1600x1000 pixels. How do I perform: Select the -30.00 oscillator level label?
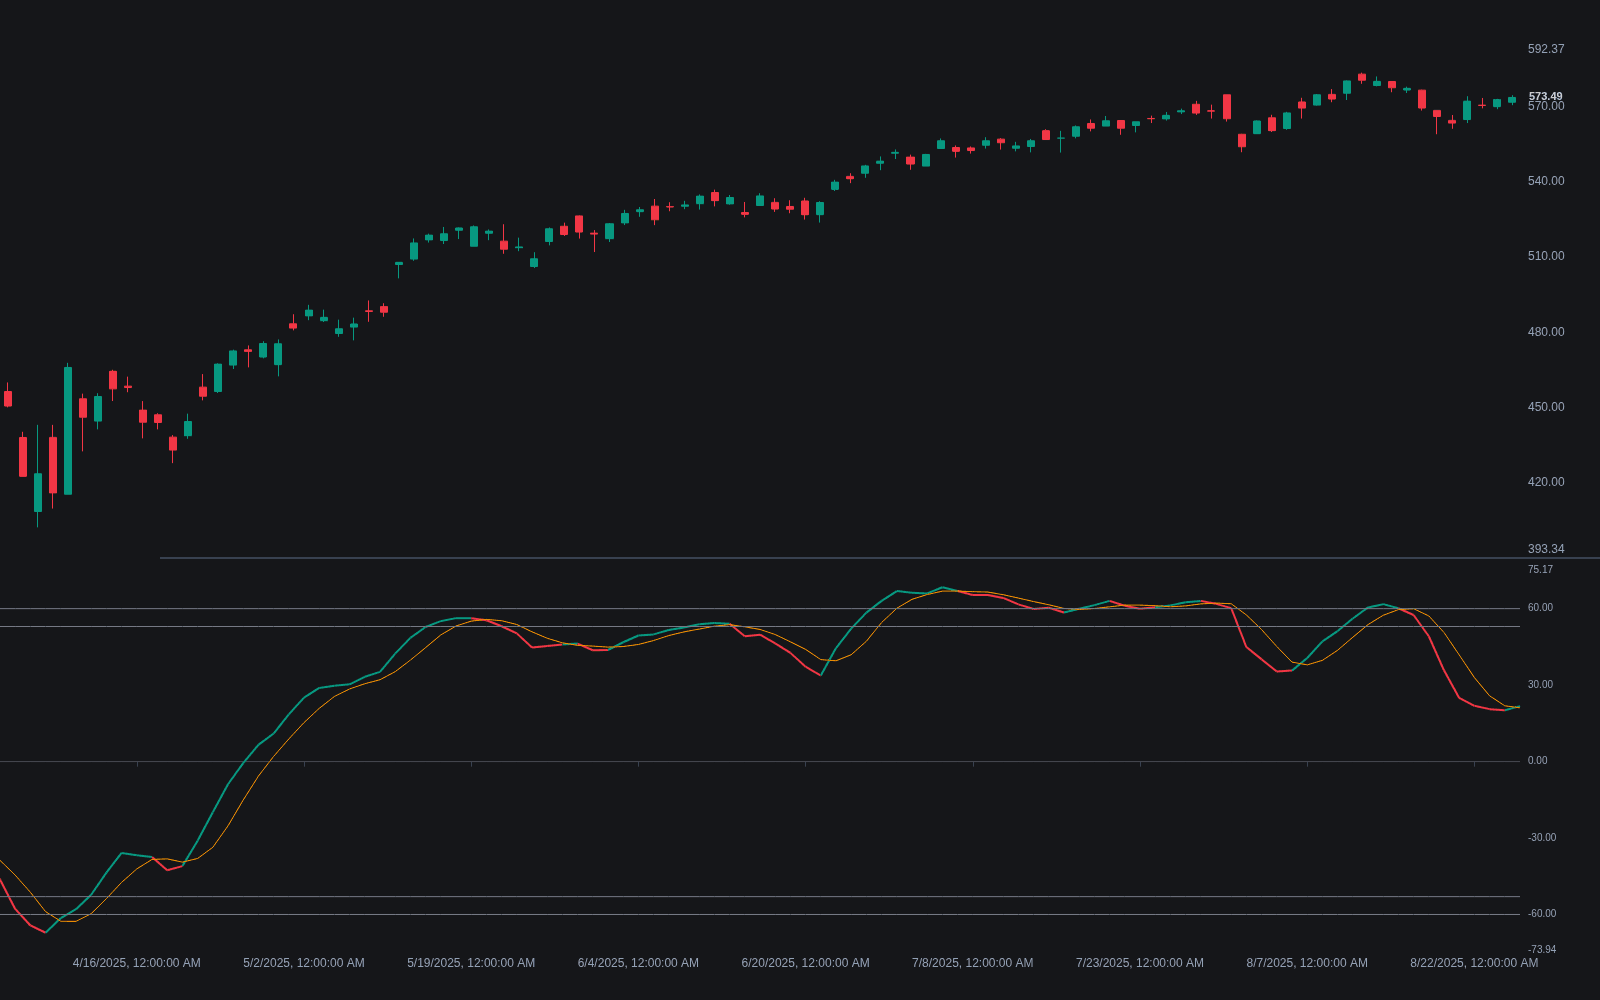pyautogui.click(x=1542, y=838)
